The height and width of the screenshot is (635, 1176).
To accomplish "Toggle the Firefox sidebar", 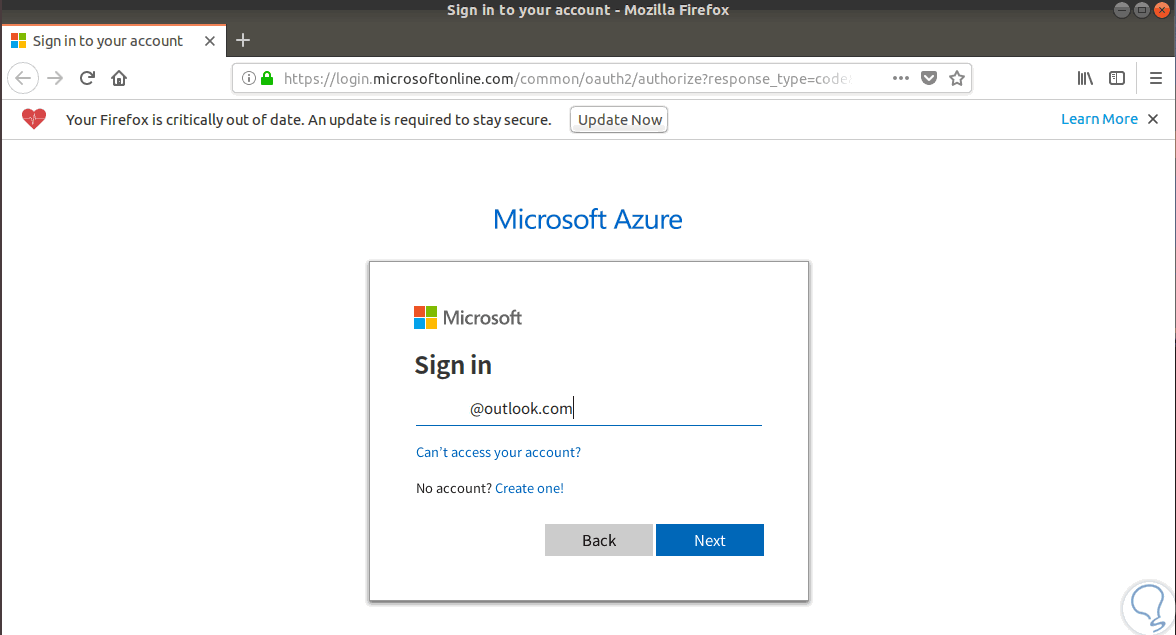I will coord(1117,78).
